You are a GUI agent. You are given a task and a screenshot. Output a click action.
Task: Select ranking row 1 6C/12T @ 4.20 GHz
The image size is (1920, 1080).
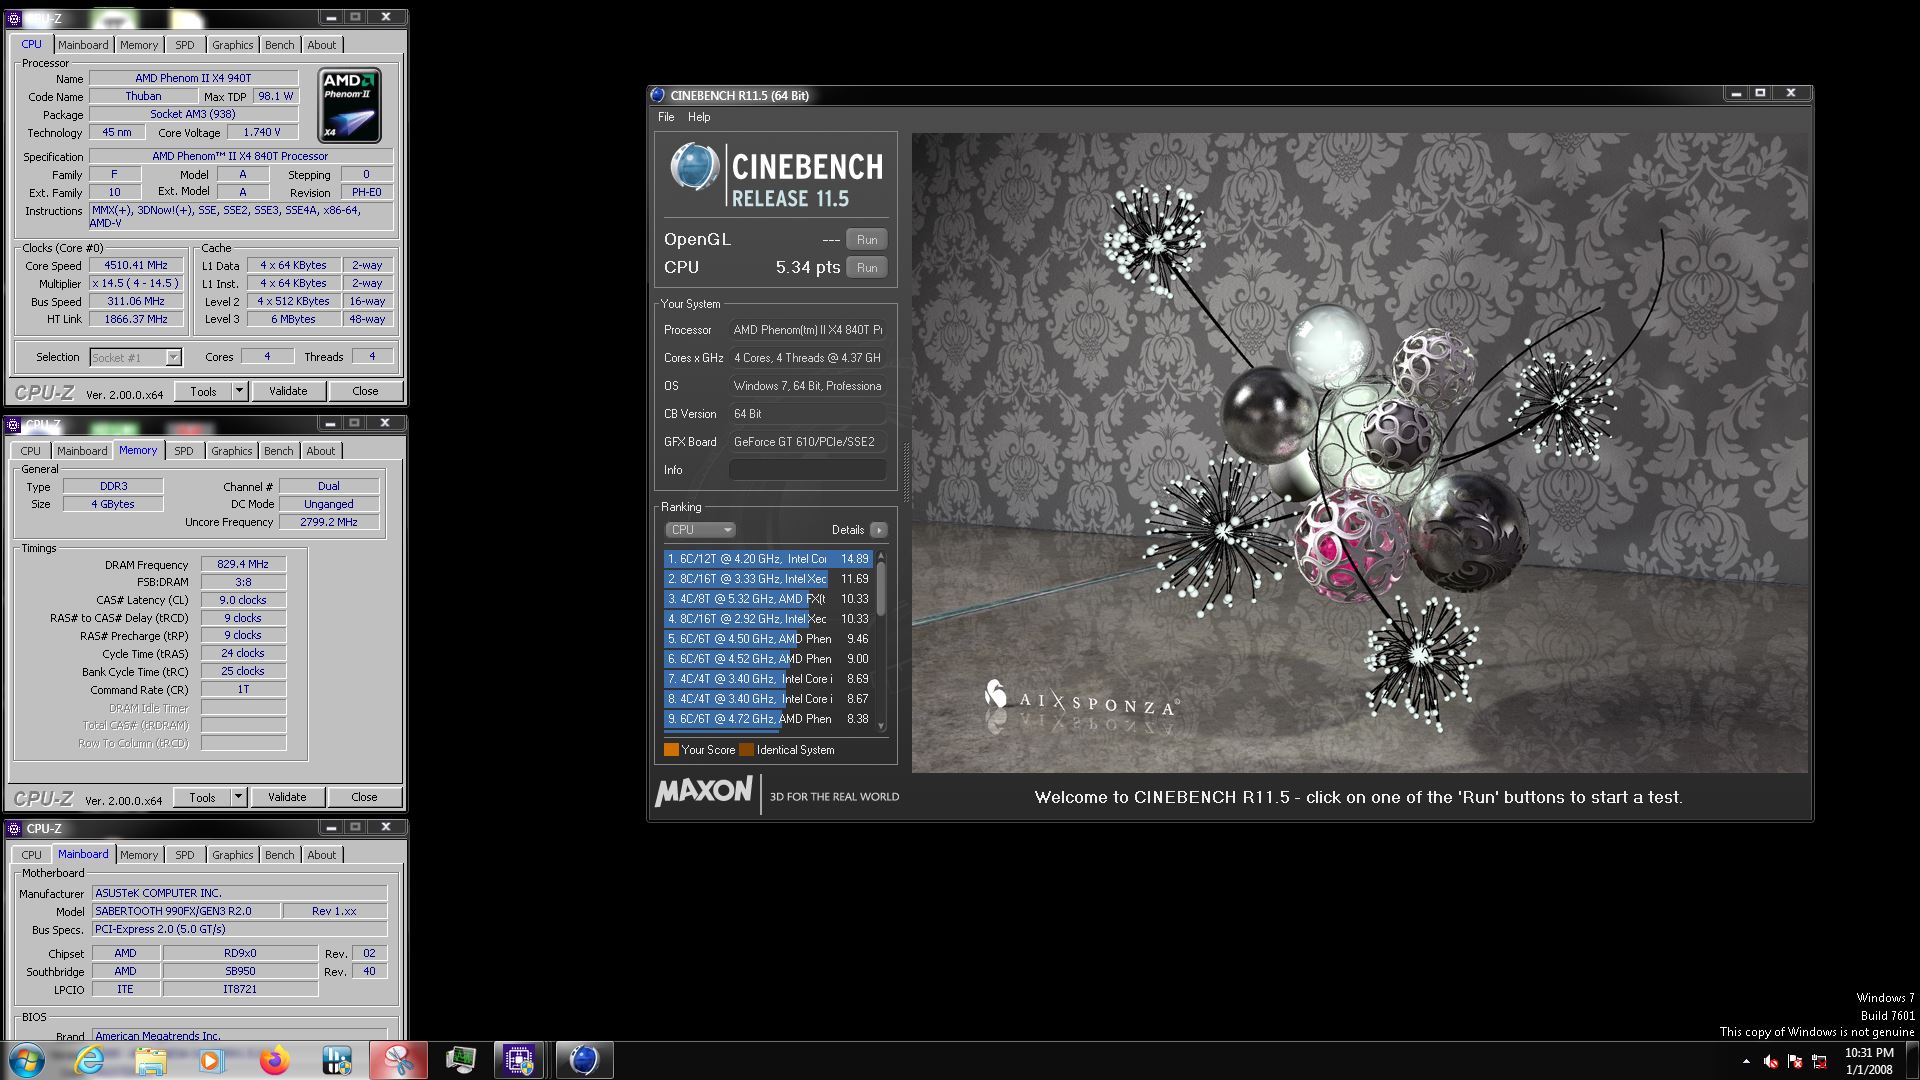pyautogui.click(x=768, y=559)
